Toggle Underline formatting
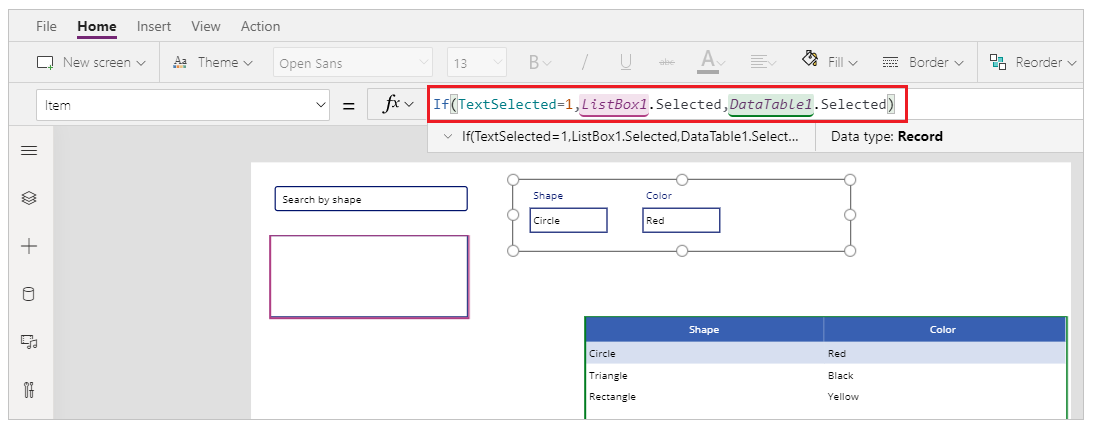The height and width of the screenshot is (434, 1097). 625,62
